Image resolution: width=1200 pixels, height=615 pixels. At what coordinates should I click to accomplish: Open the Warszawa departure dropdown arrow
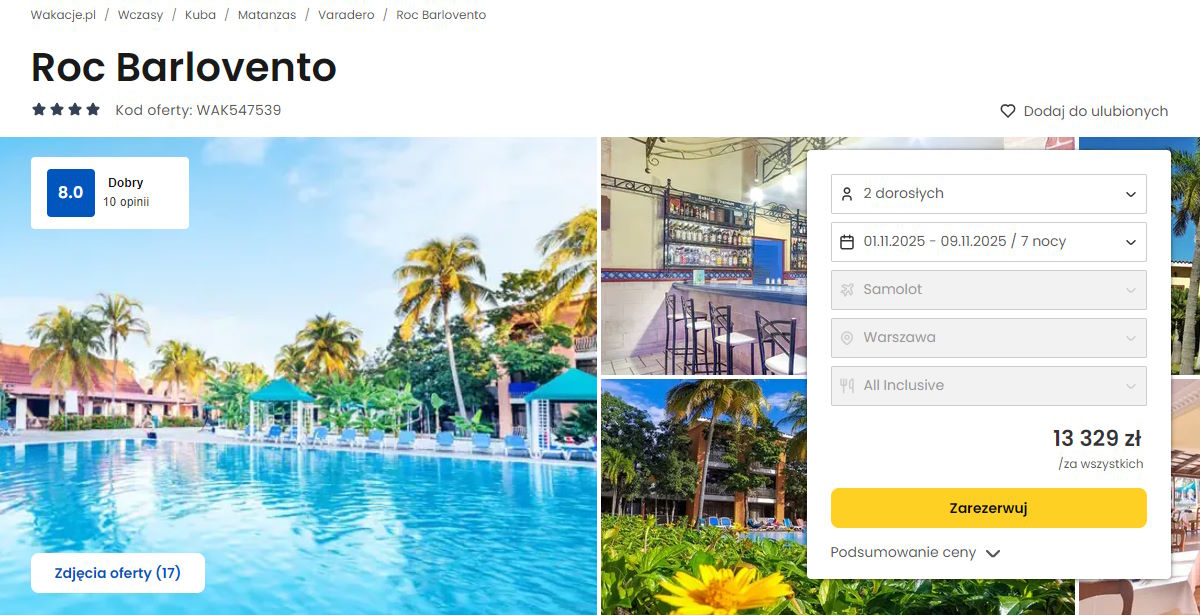1131,338
